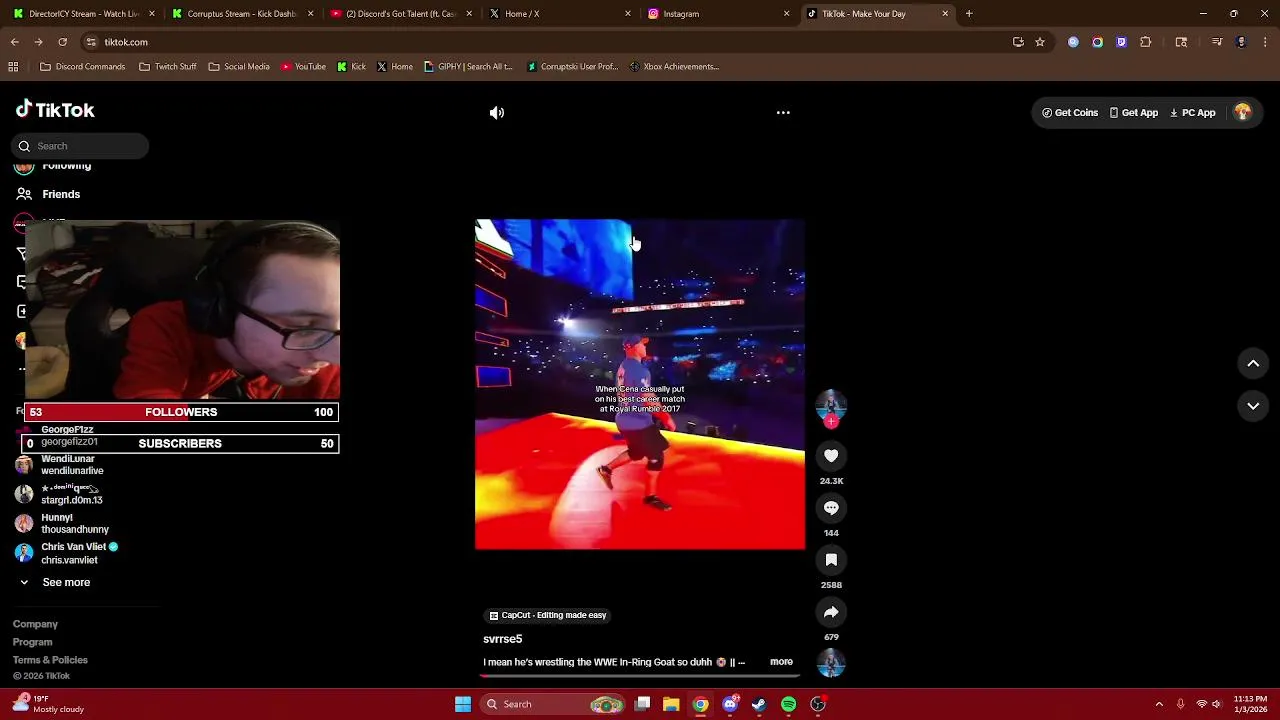1280x720 pixels.
Task: Show hidden system tray icons
Action: (1159, 704)
